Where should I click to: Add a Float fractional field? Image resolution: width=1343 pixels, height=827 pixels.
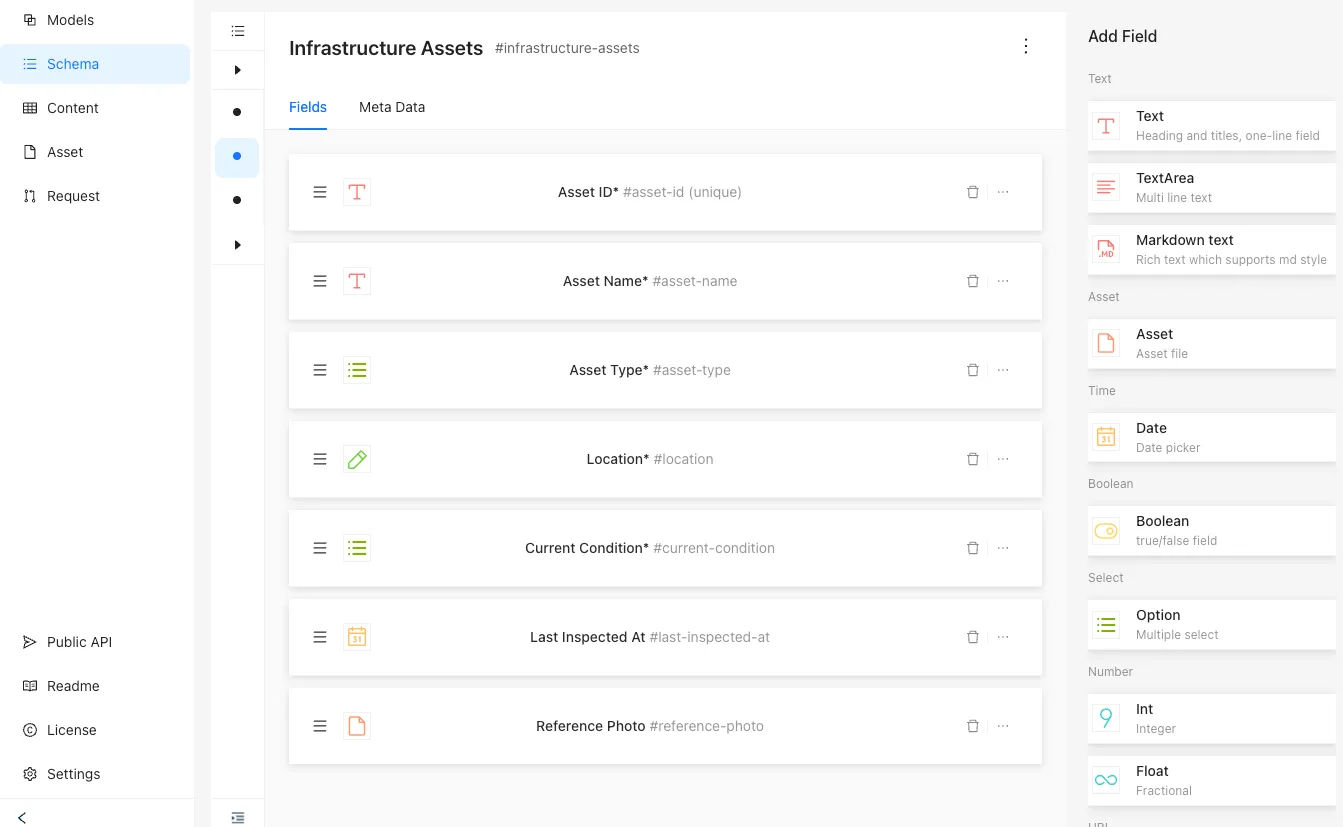[x=1212, y=781]
